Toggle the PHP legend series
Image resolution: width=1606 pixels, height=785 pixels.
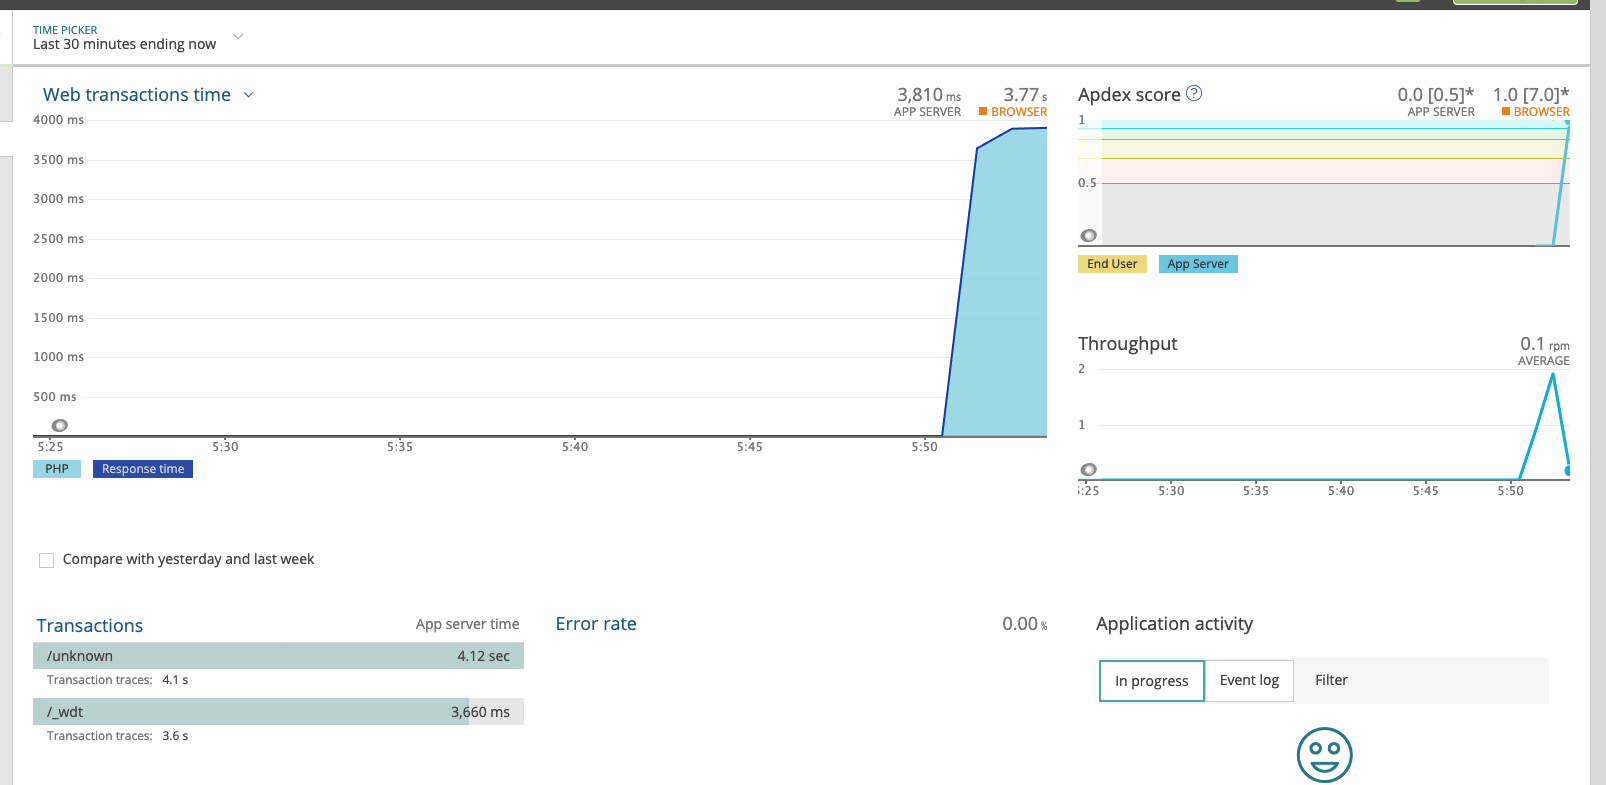click(x=57, y=469)
